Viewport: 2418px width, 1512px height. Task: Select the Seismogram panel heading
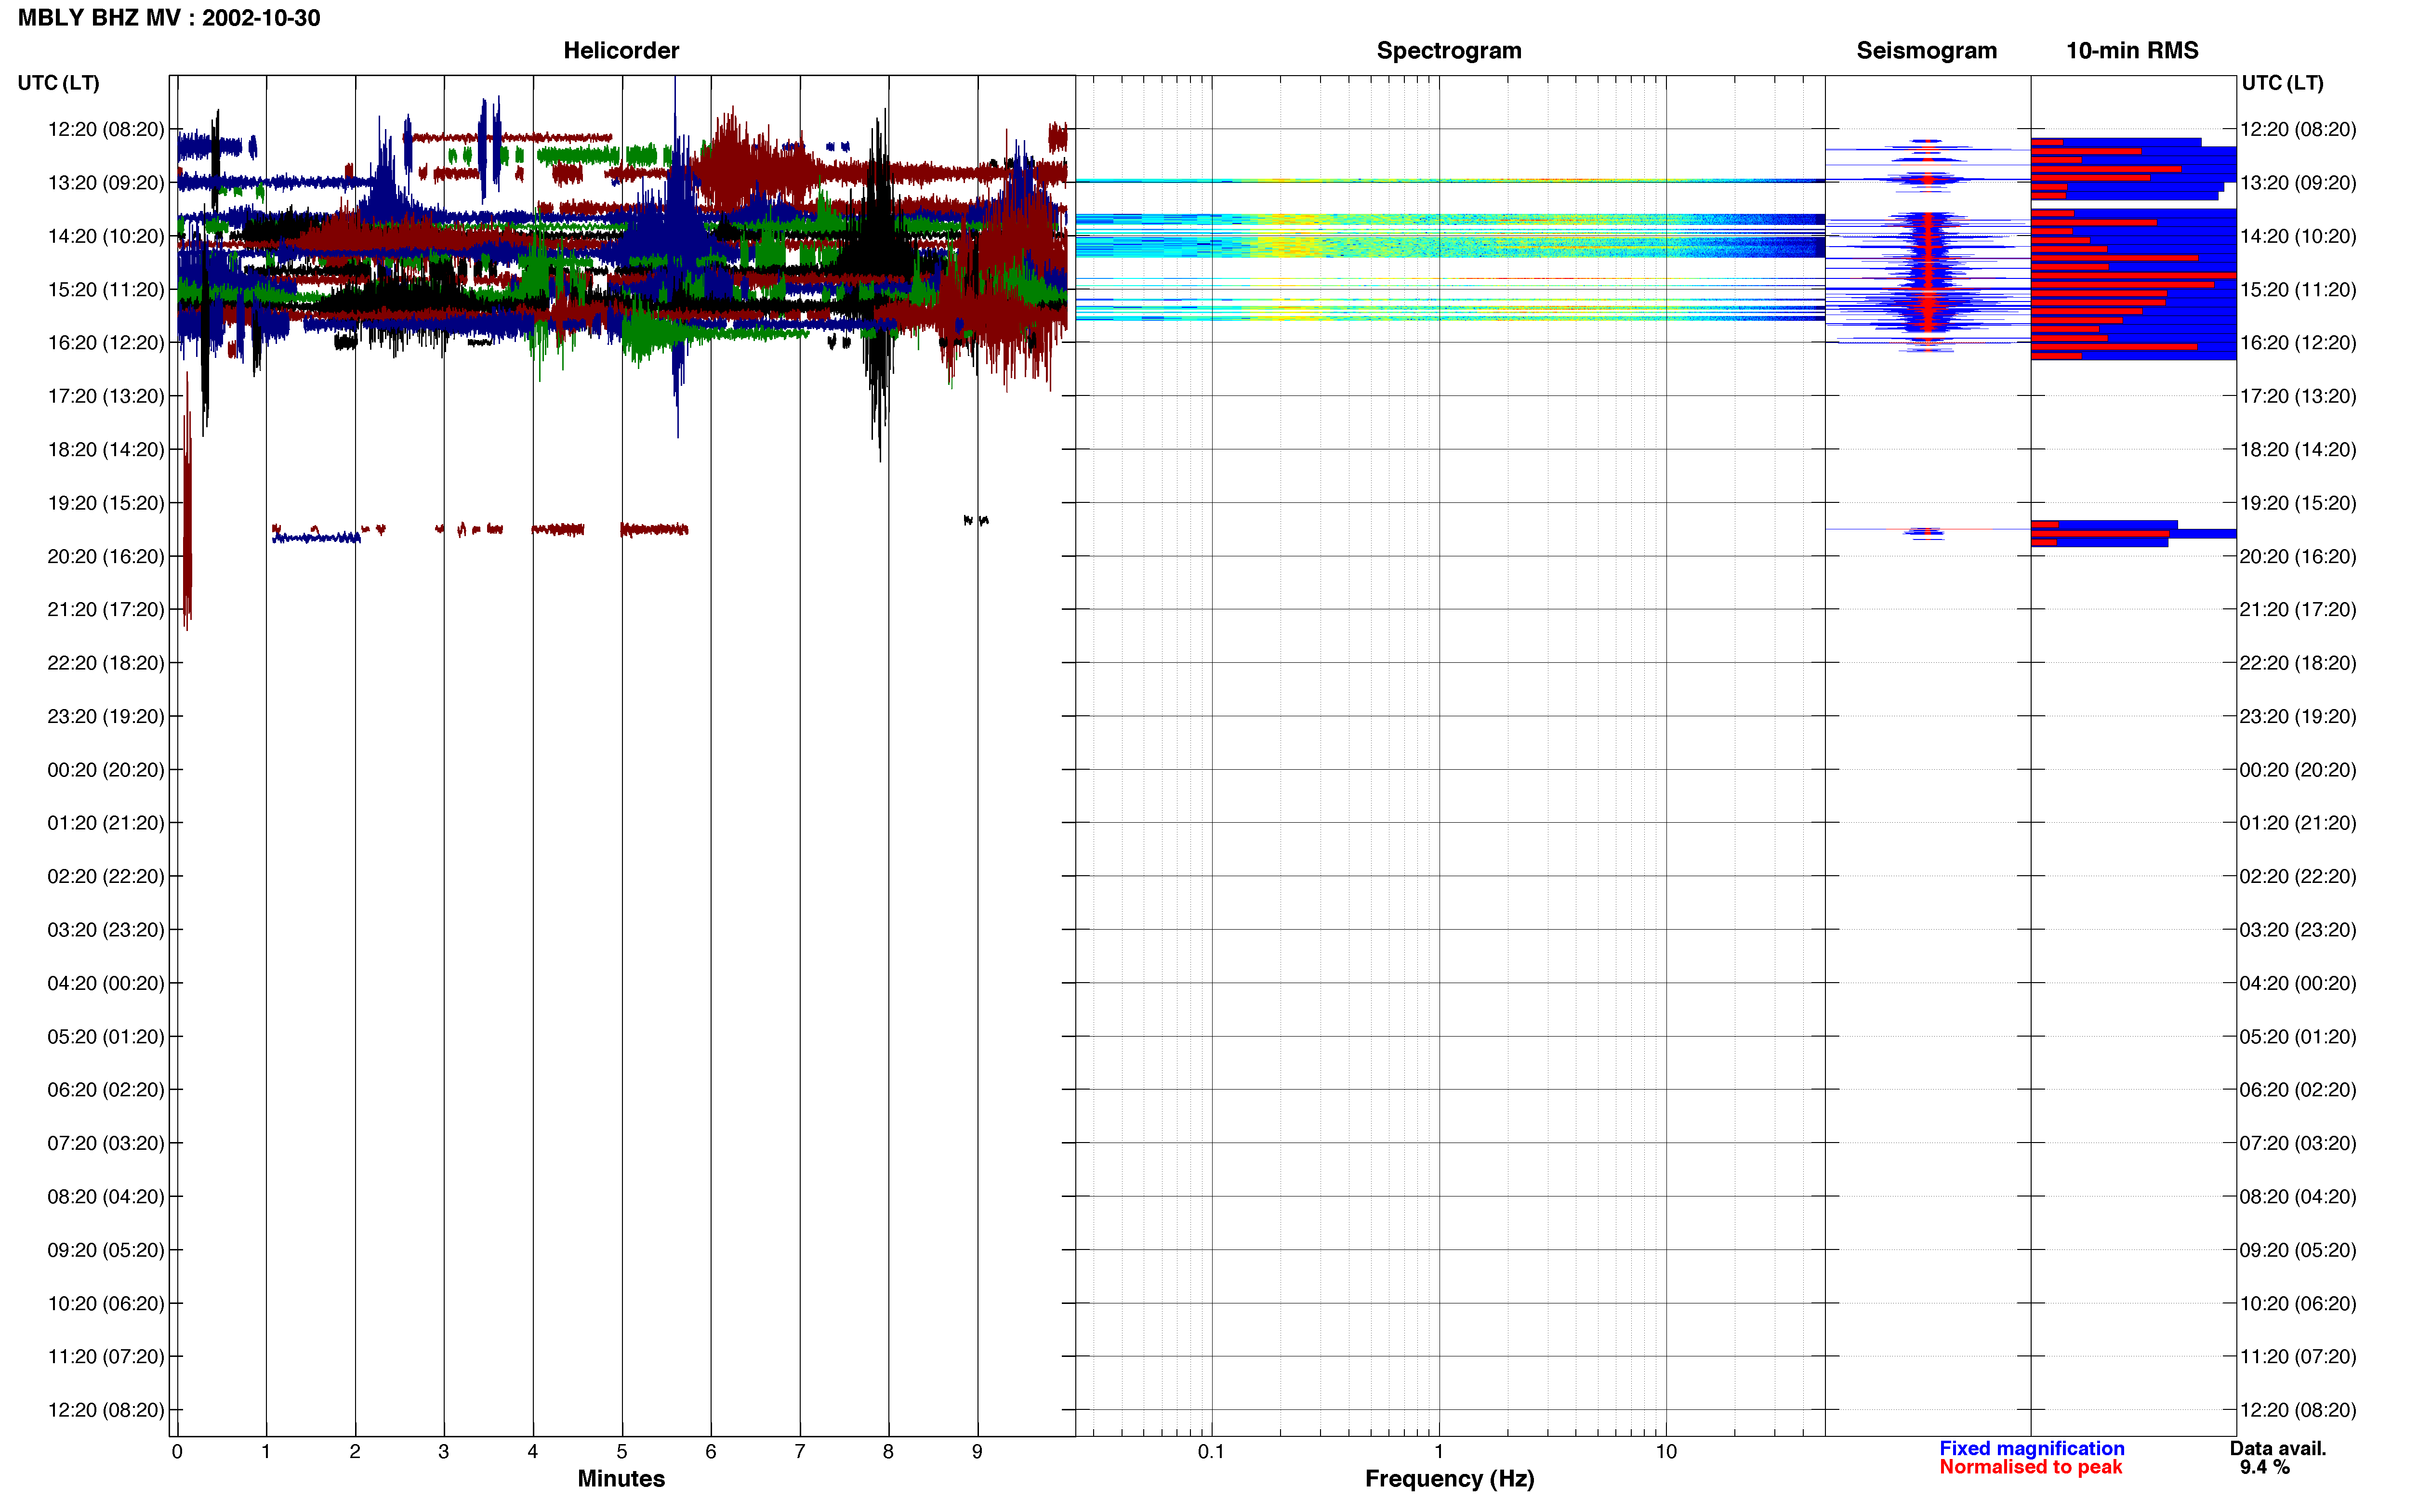[x=1926, y=50]
